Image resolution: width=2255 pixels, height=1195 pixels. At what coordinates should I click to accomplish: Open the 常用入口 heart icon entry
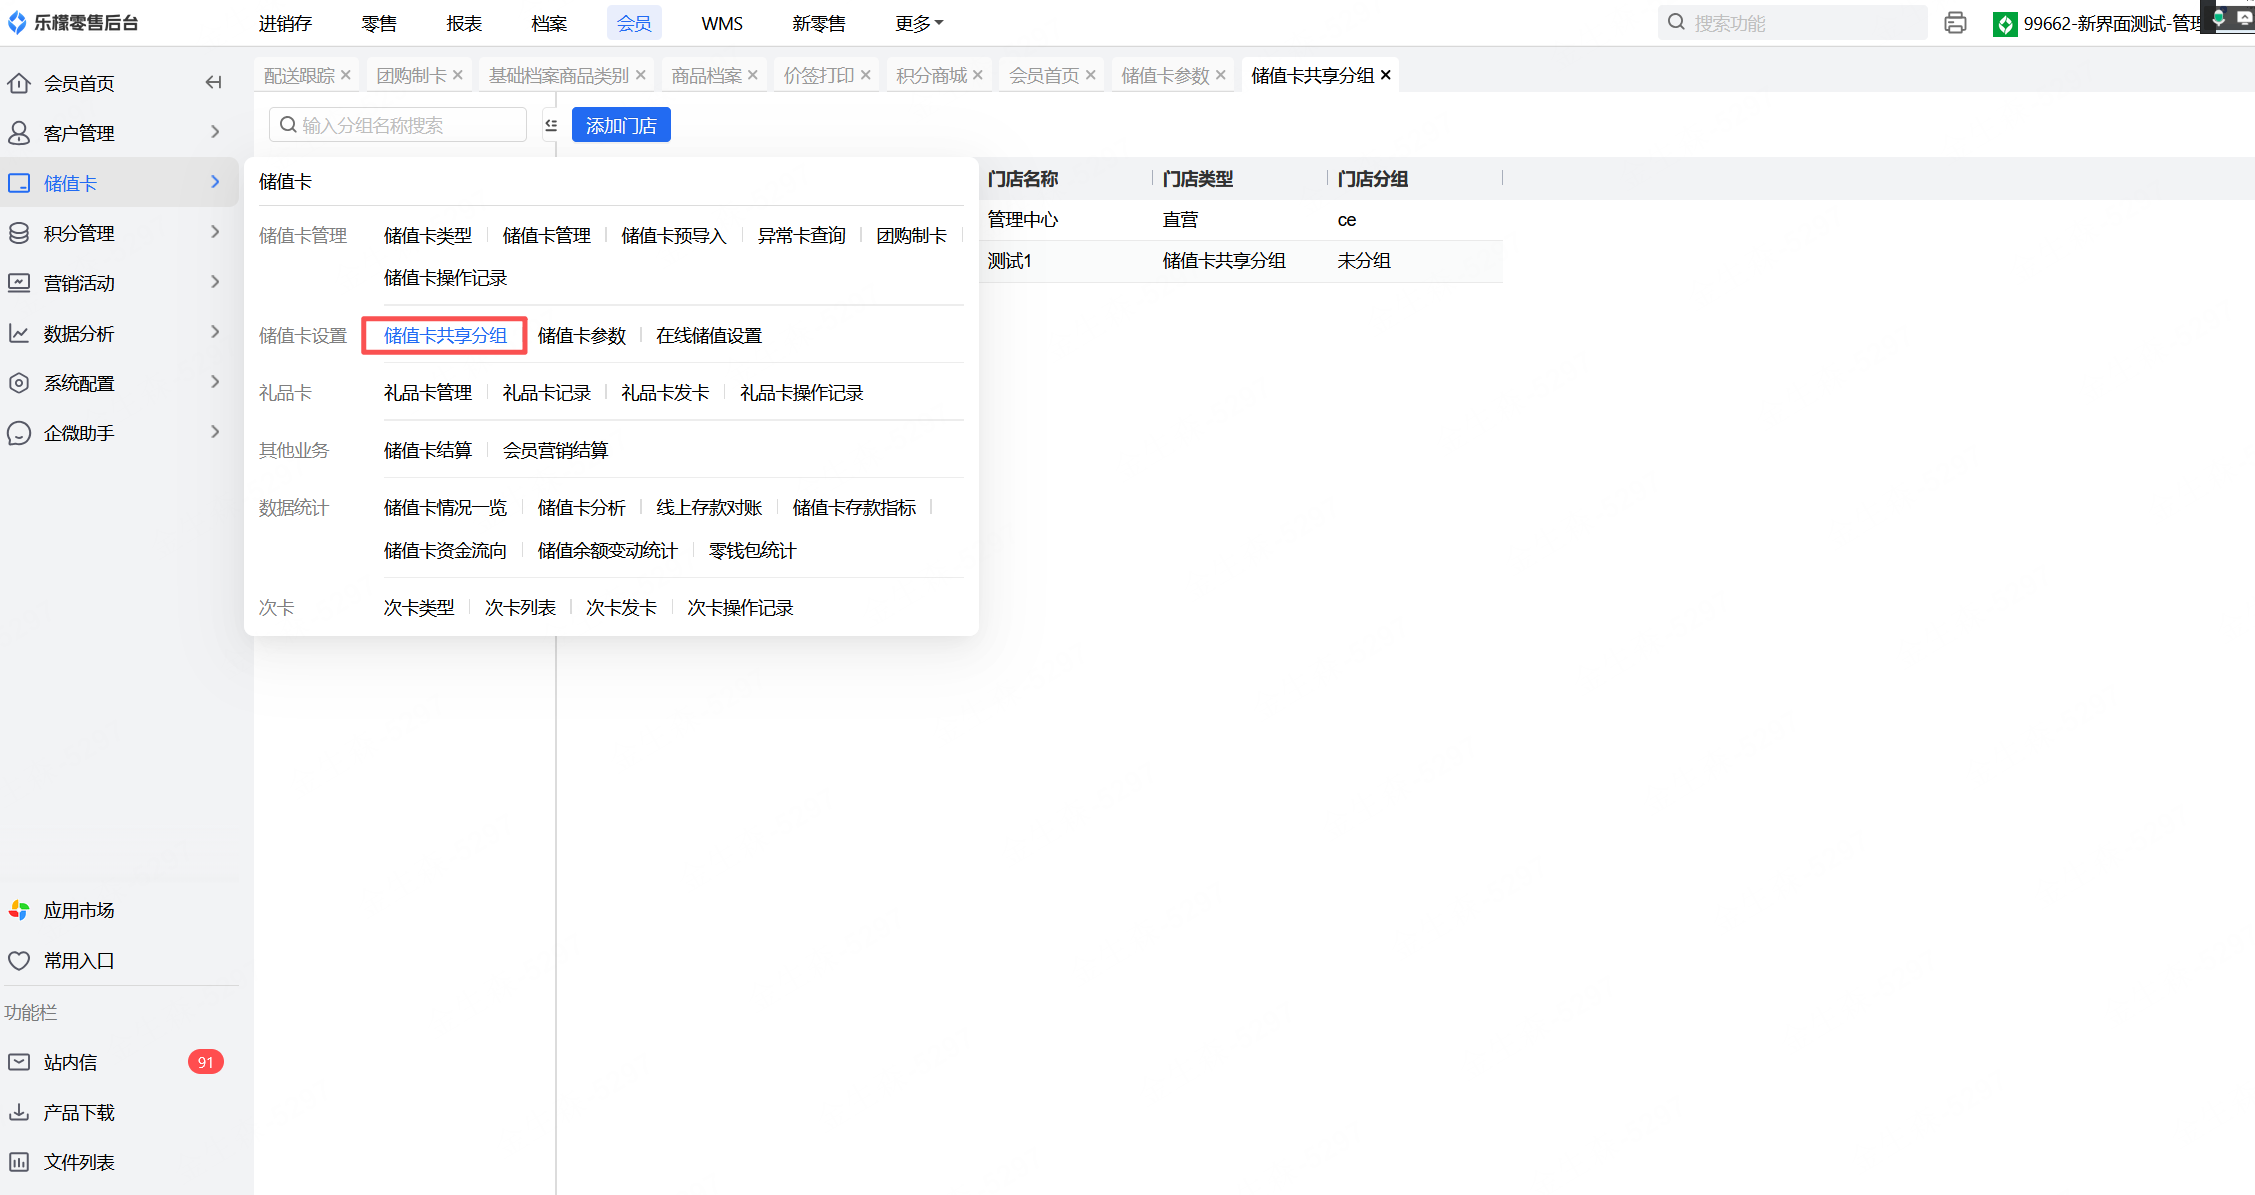click(19, 960)
